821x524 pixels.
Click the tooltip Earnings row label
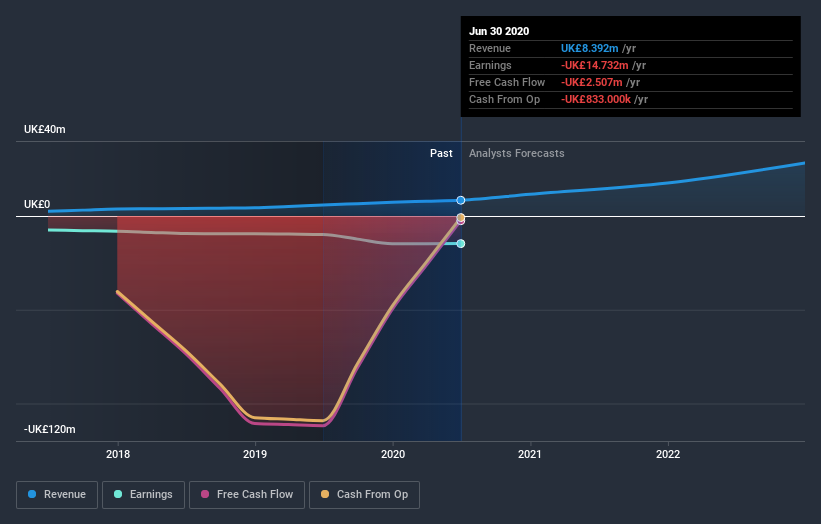tap(490, 65)
